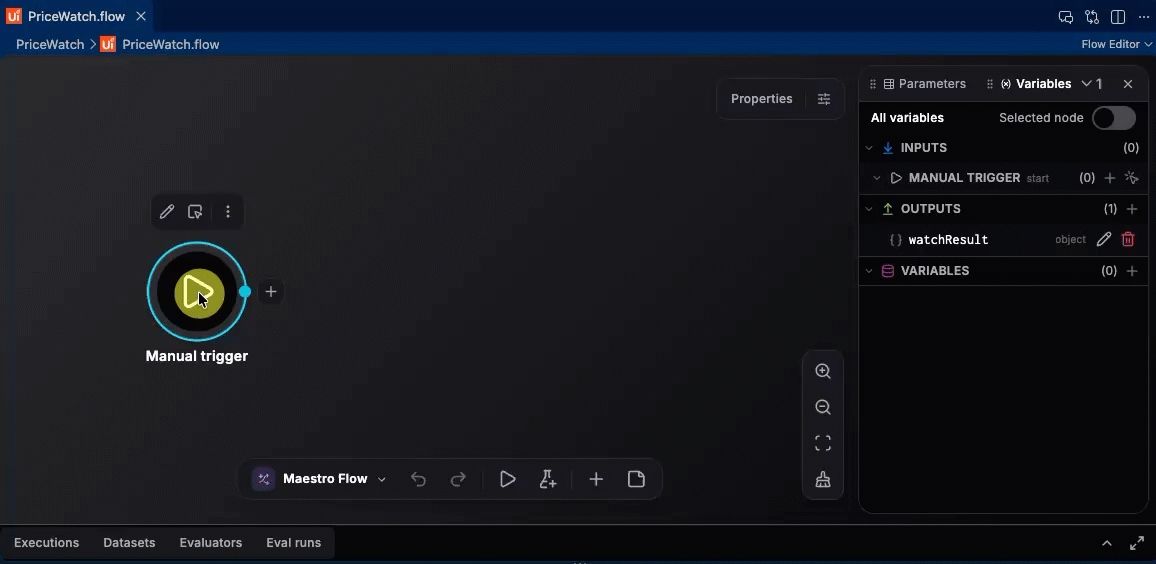The height and width of the screenshot is (564, 1156).
Task: Switch to the Parameters tab
Action: [x=925, y=84]
